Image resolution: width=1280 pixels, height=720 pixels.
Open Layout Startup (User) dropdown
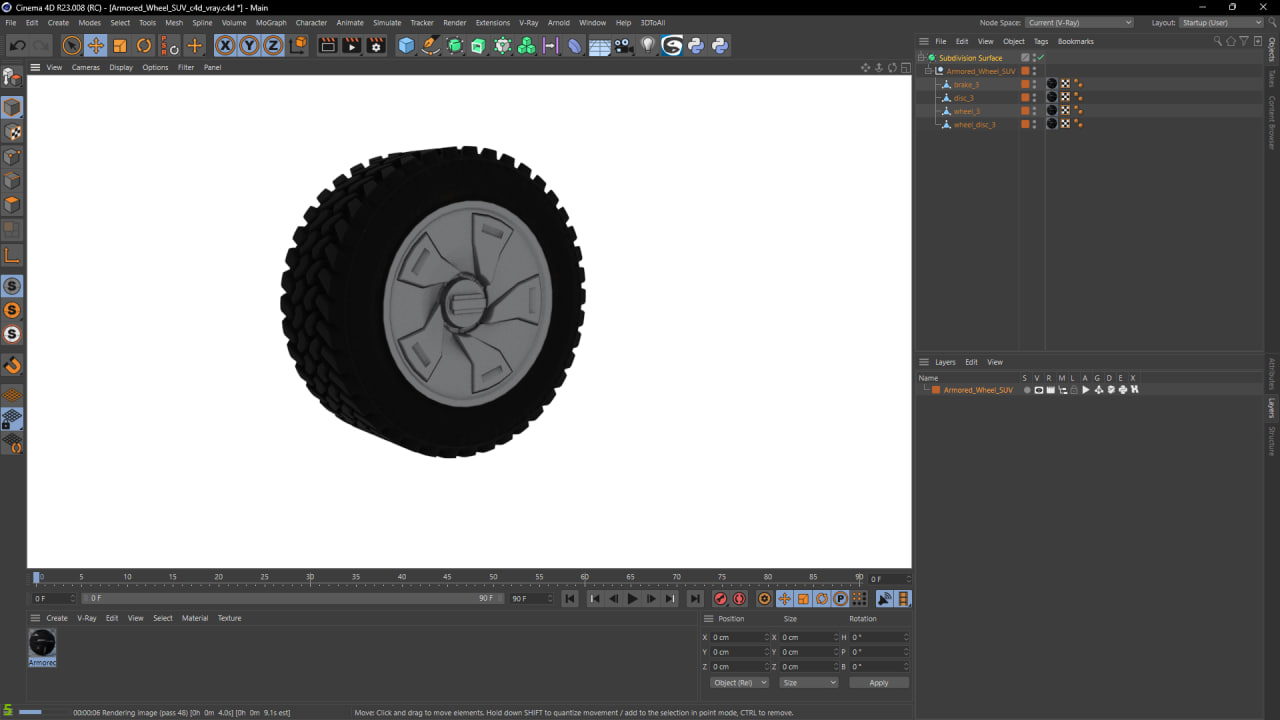(1221, 22)
